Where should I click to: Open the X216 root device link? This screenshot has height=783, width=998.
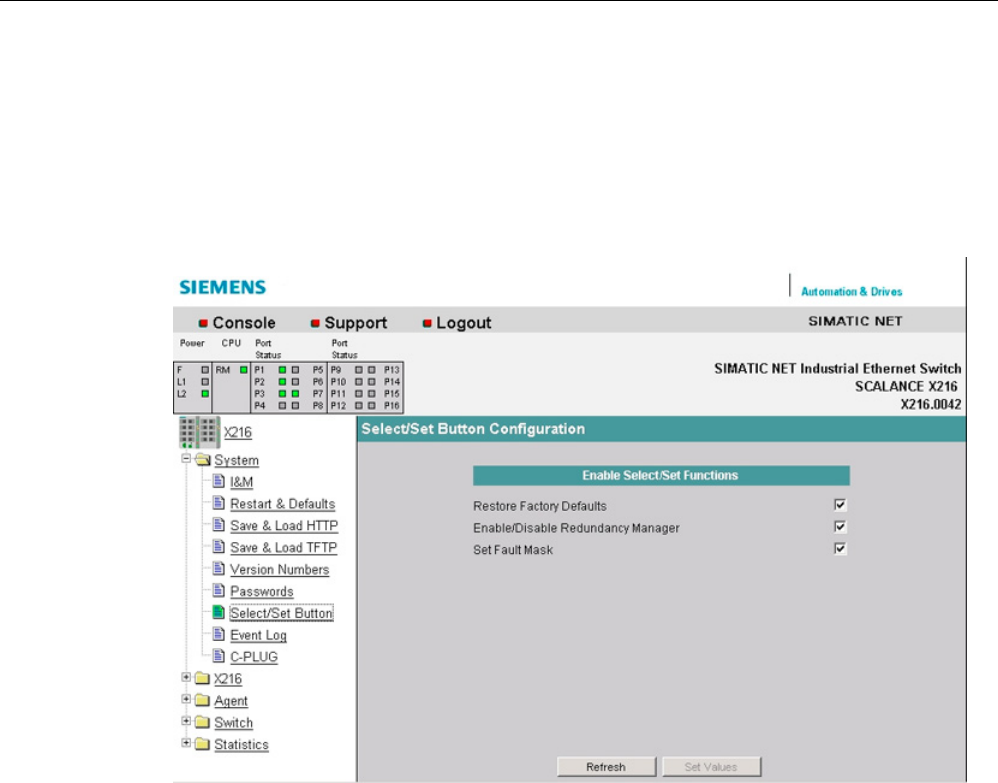tap(237, 432)
